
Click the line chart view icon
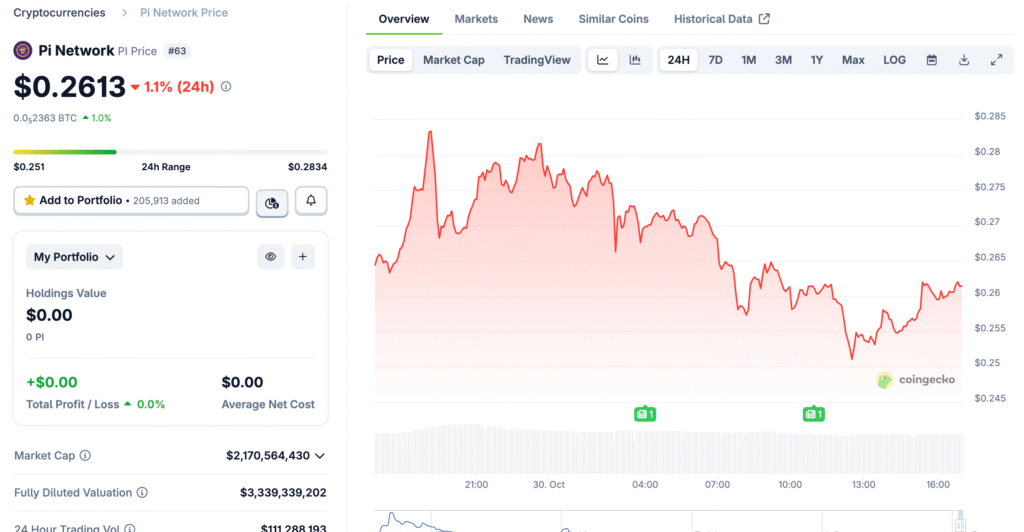click(x=602, y=60)
